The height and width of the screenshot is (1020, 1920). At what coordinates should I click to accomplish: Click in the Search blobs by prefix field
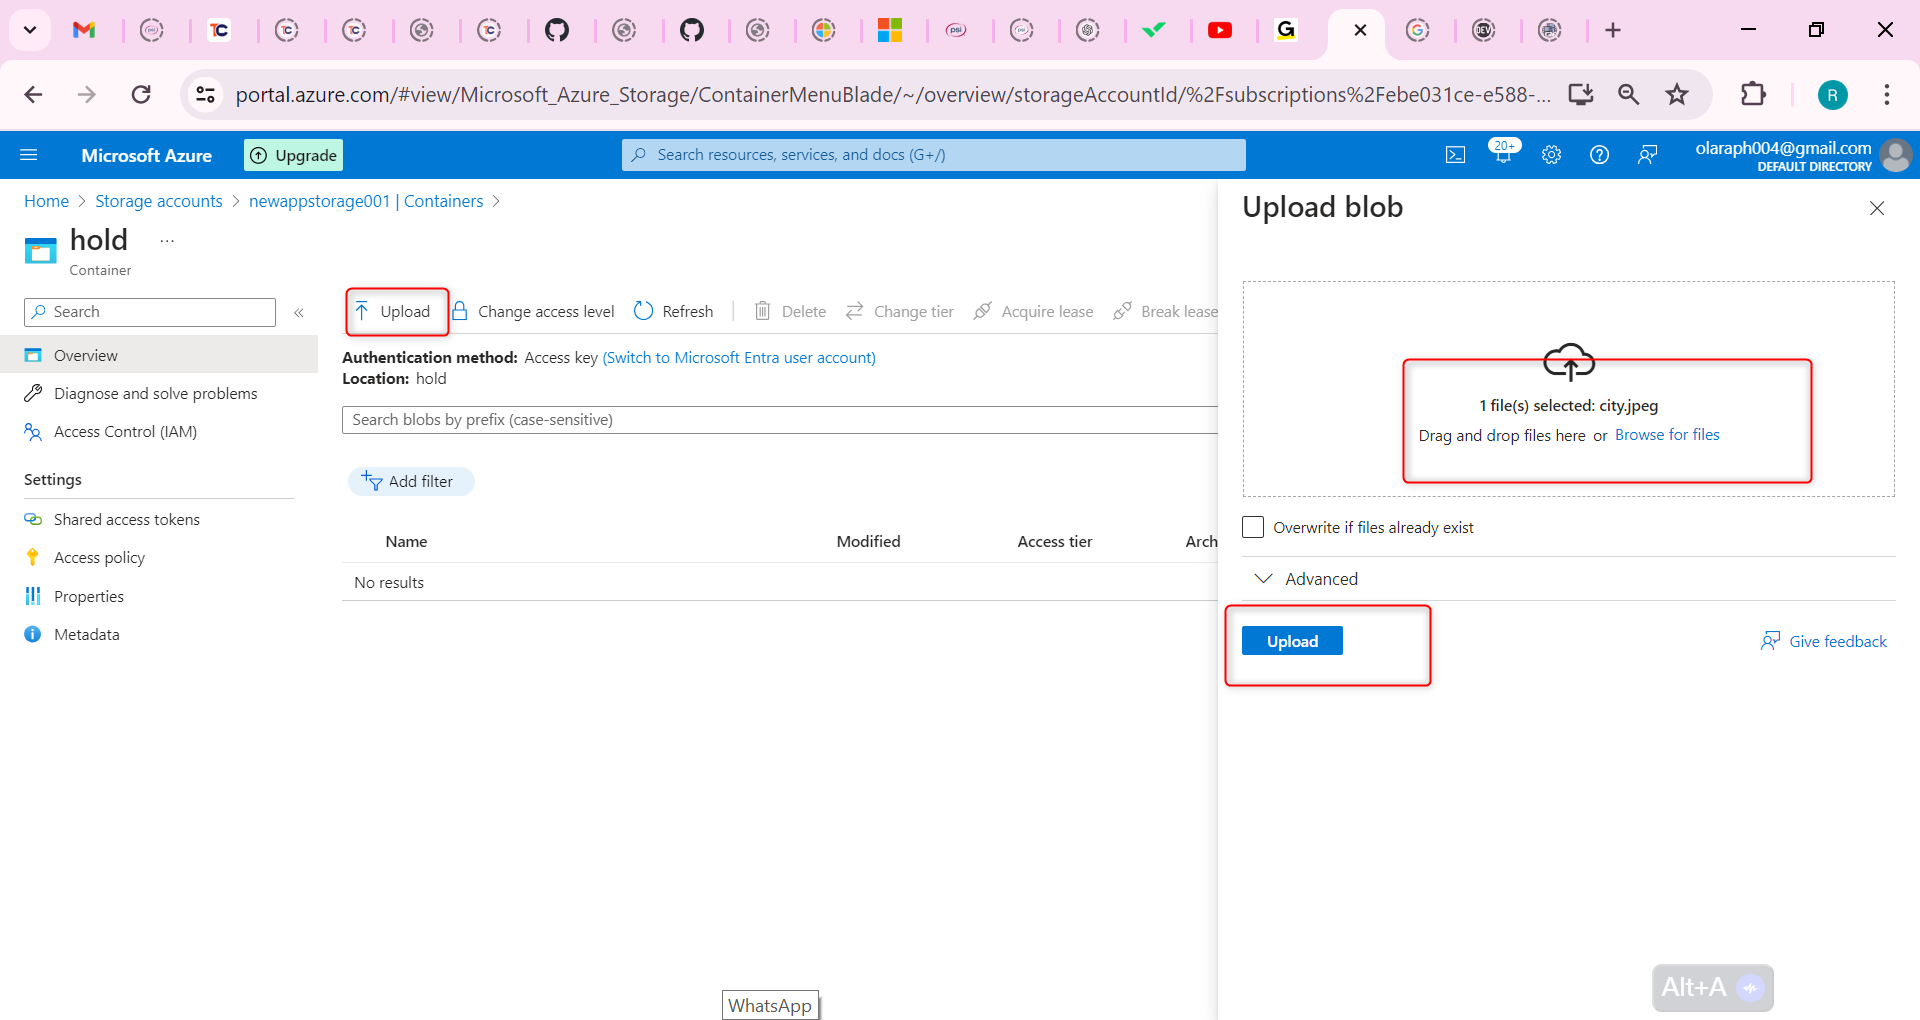point(700,419)
